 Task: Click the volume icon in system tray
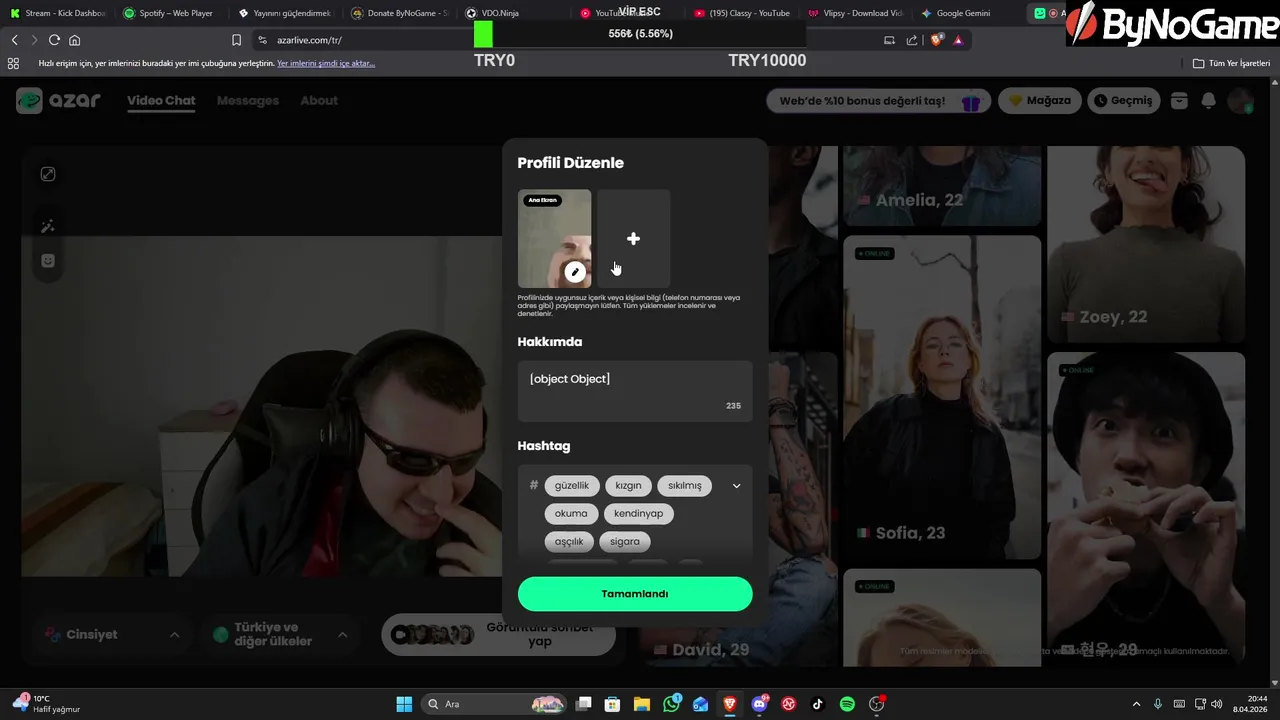click(x=1215, y=704)
